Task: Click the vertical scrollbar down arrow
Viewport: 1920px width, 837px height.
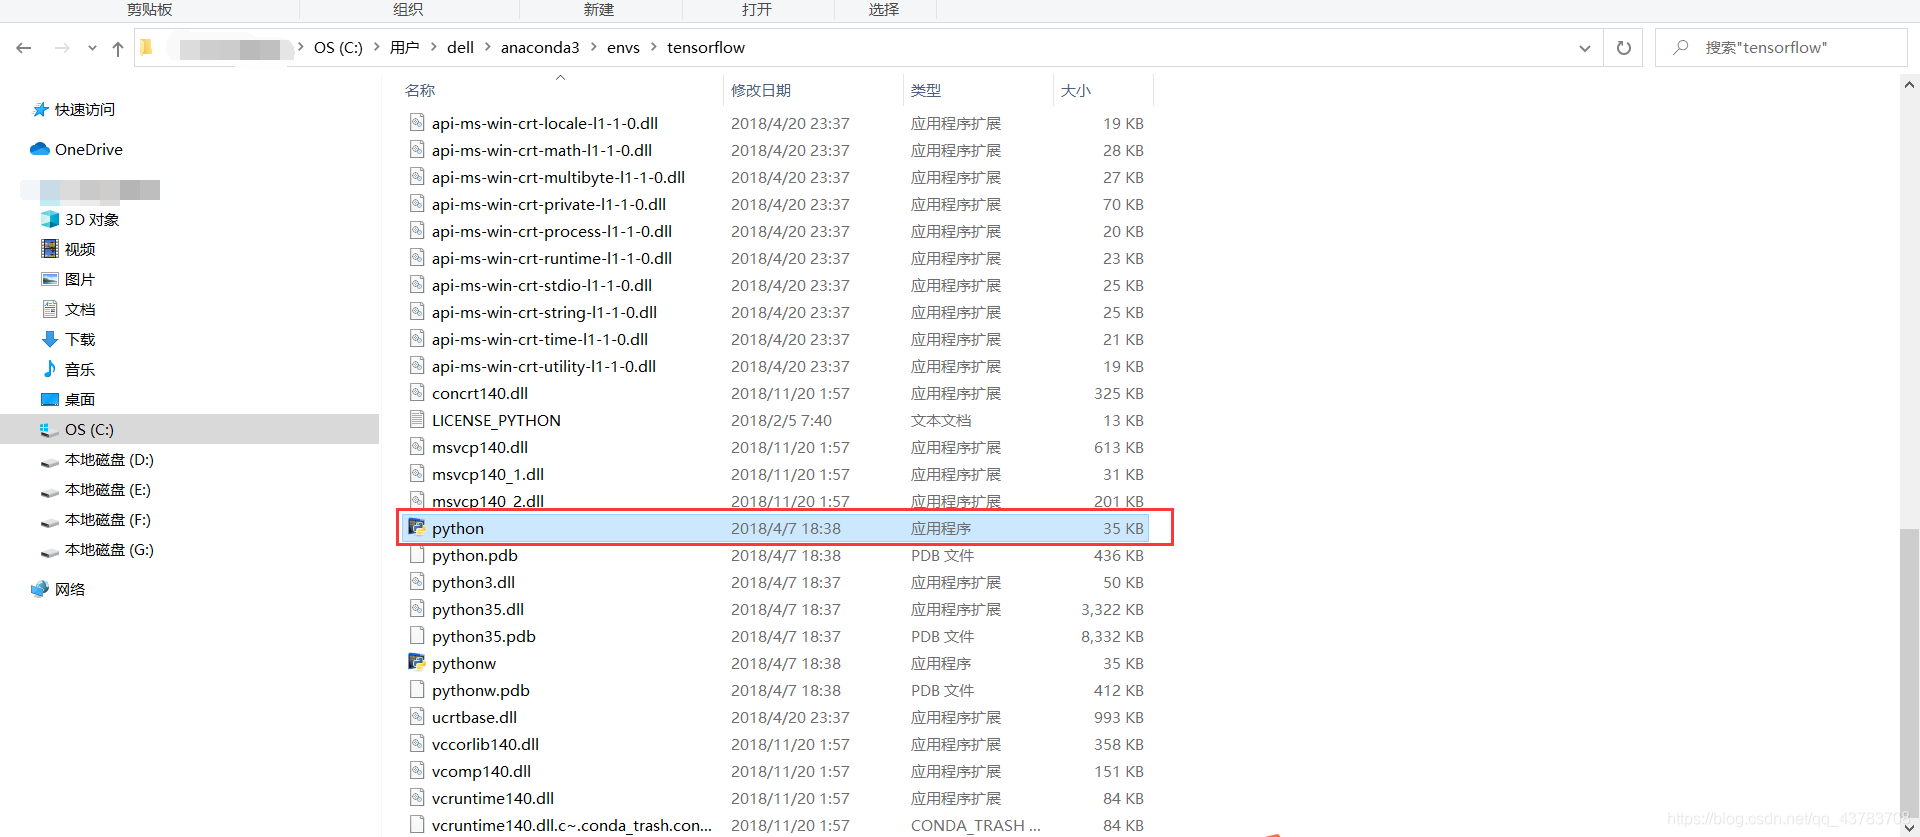Action: 1909,827
